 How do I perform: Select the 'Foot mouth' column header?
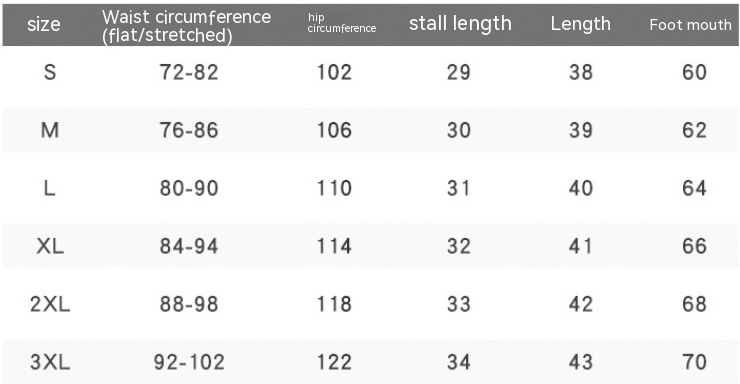pos(690,25)
